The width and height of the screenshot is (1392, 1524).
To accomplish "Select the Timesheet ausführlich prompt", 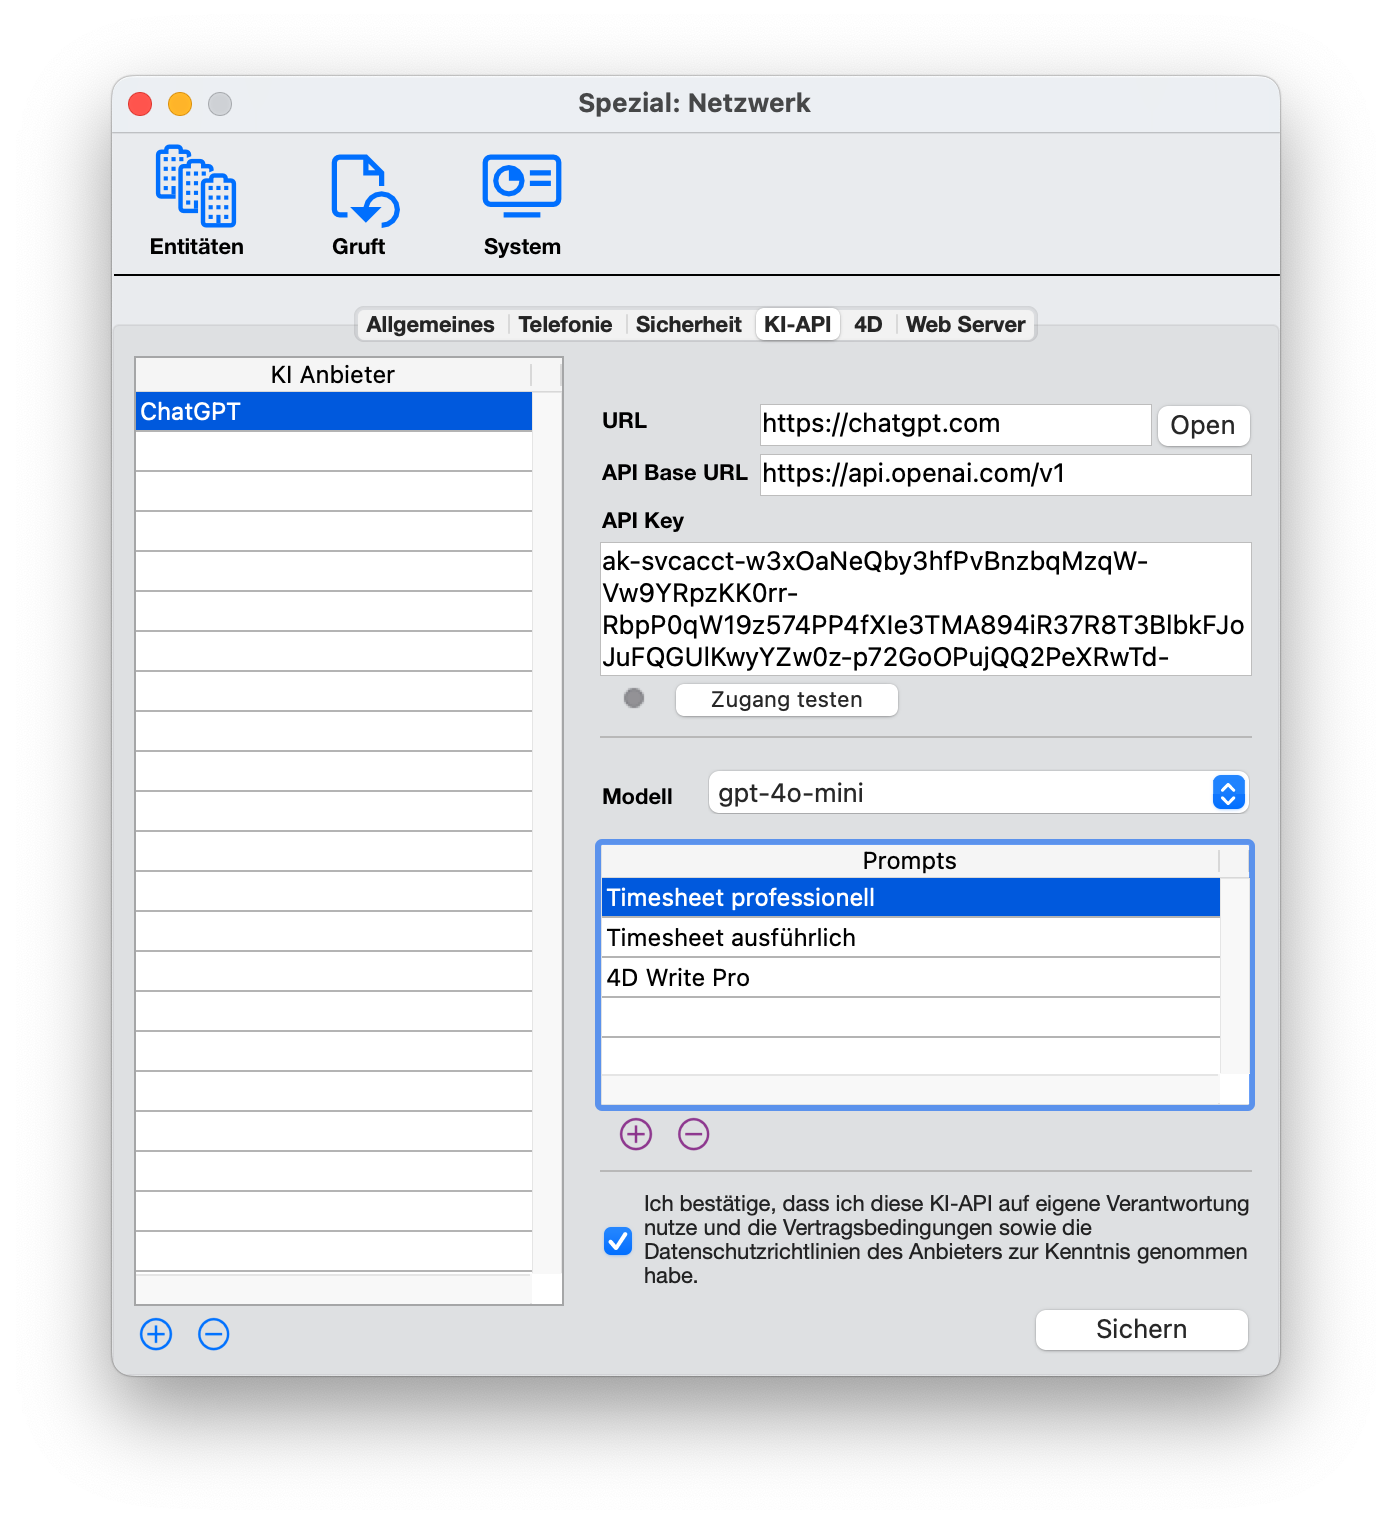I will coord(910,937).
